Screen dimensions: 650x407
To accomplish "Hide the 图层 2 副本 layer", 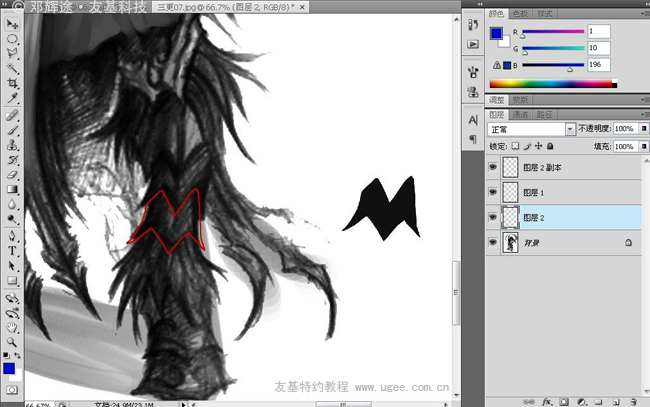I will point(492,167).
